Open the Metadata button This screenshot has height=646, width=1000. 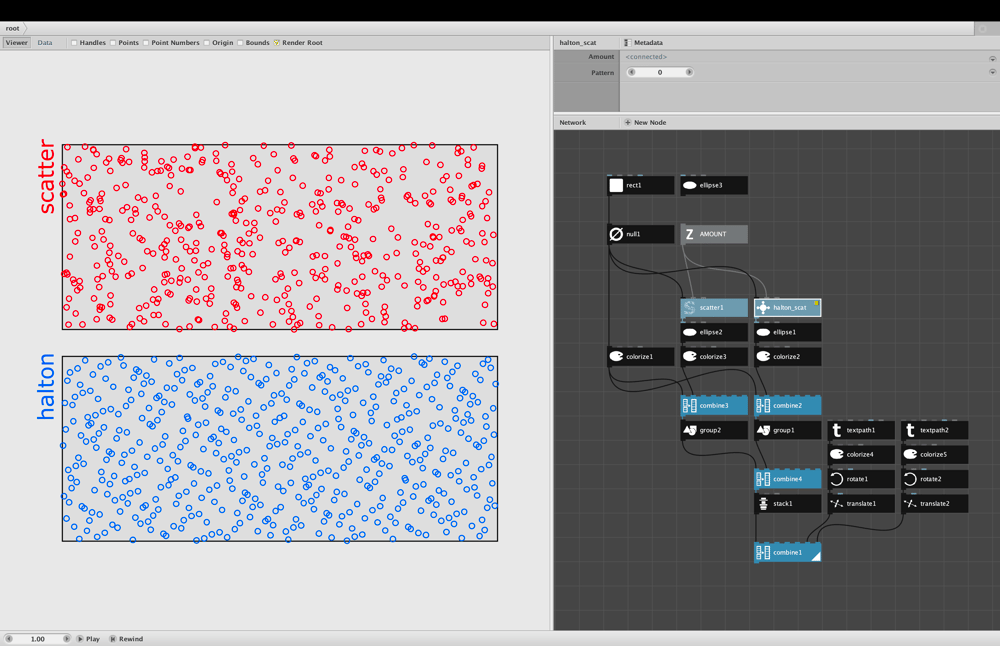click(643, 43)
